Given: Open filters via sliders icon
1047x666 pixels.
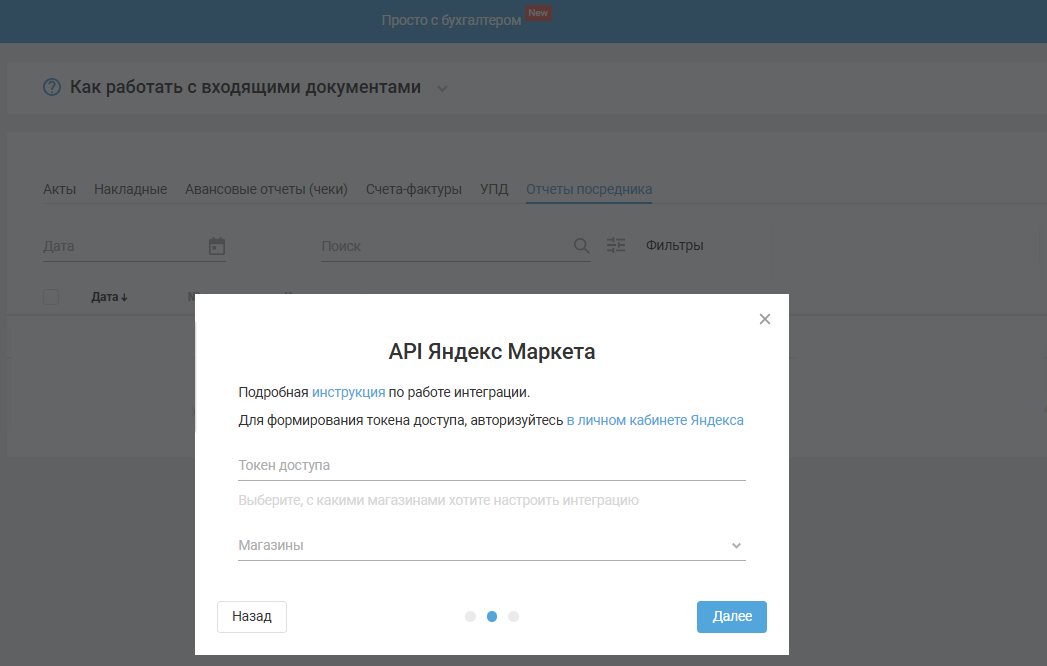Looking at the screenshot, I should (x=616, y=245).
